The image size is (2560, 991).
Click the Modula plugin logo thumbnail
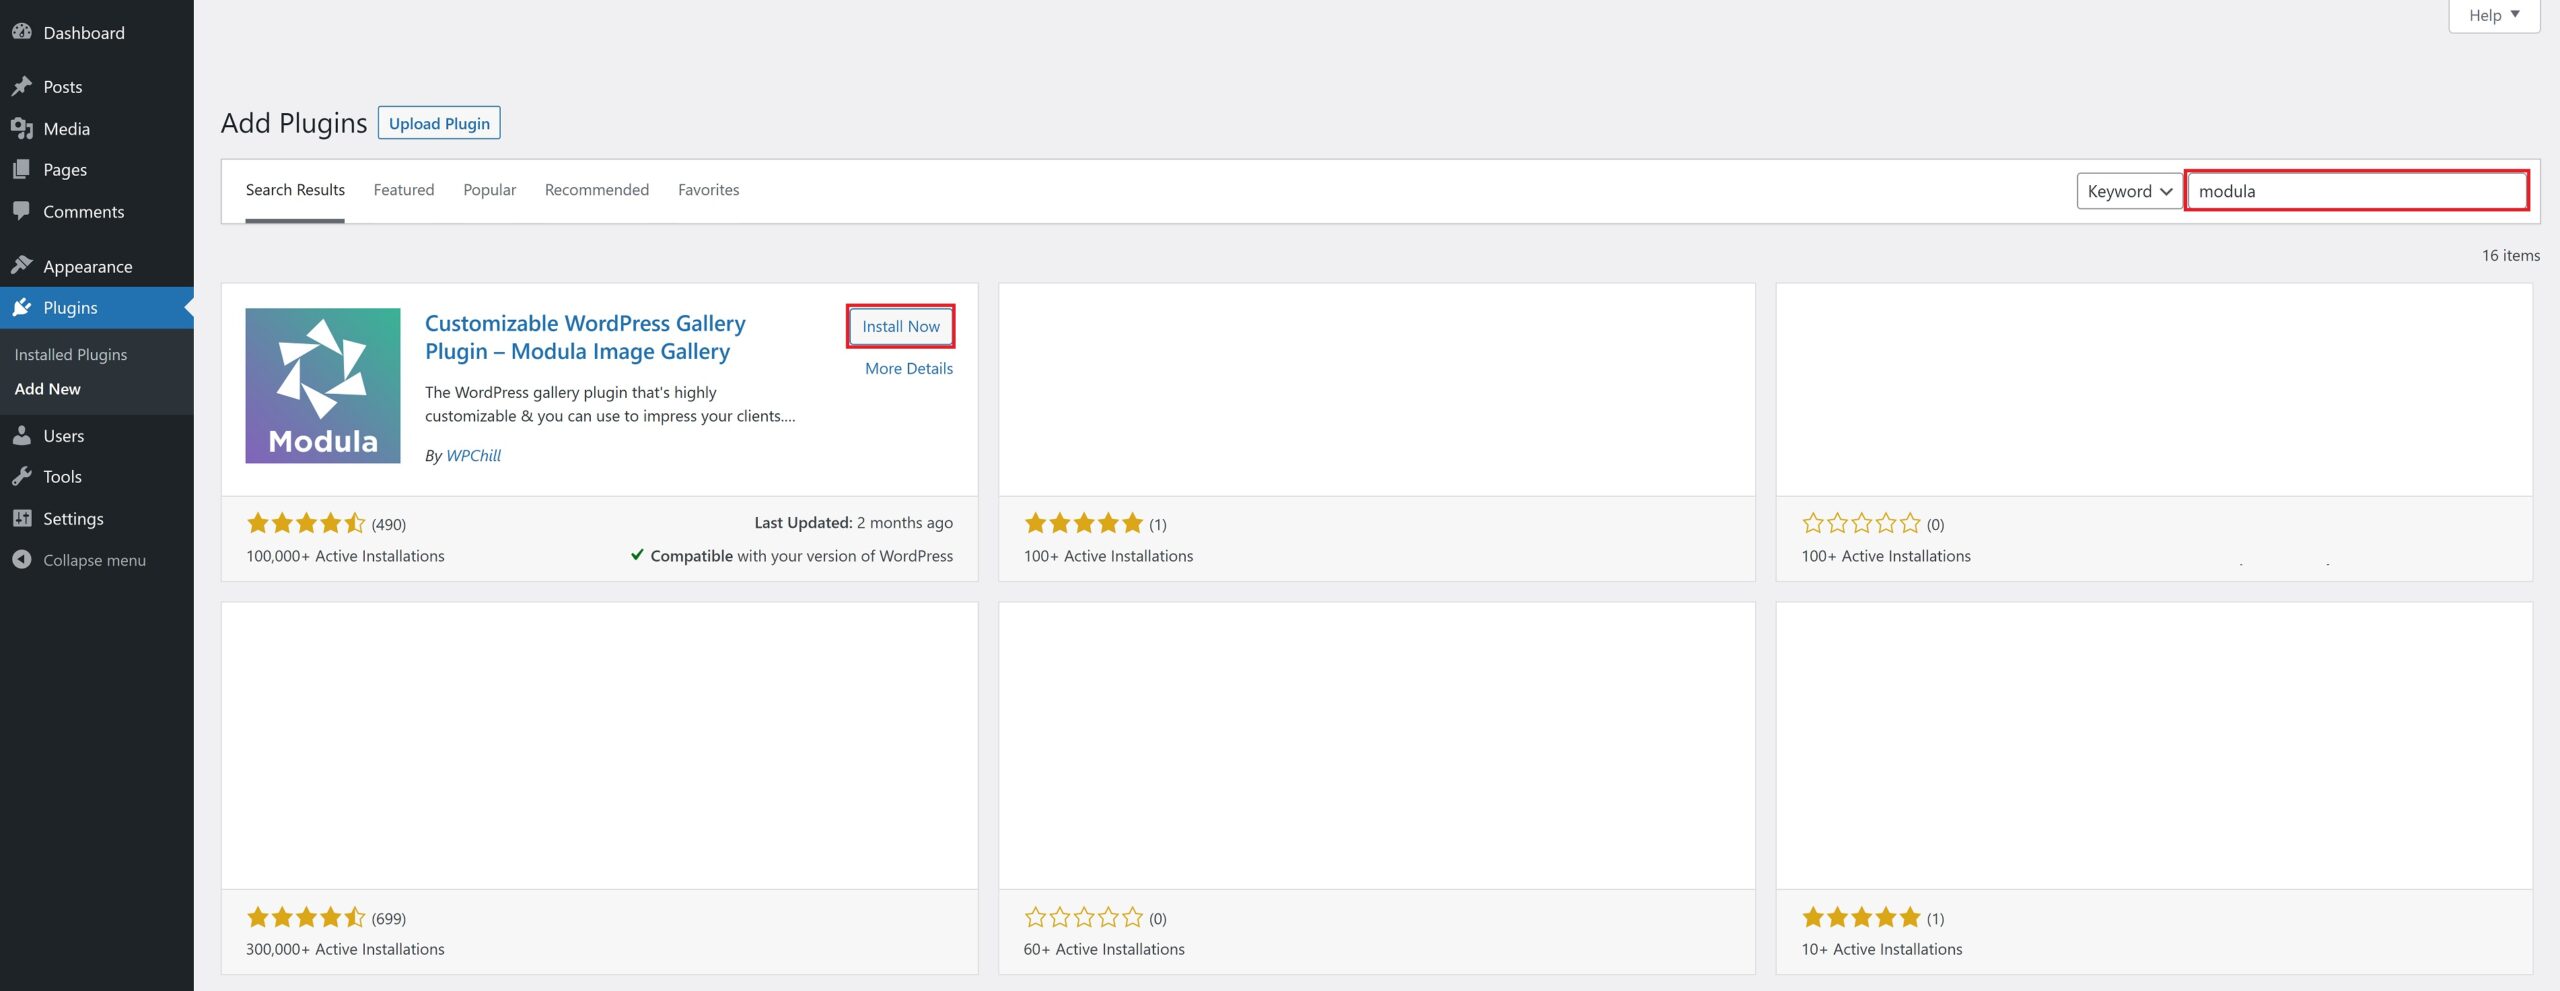323,386
